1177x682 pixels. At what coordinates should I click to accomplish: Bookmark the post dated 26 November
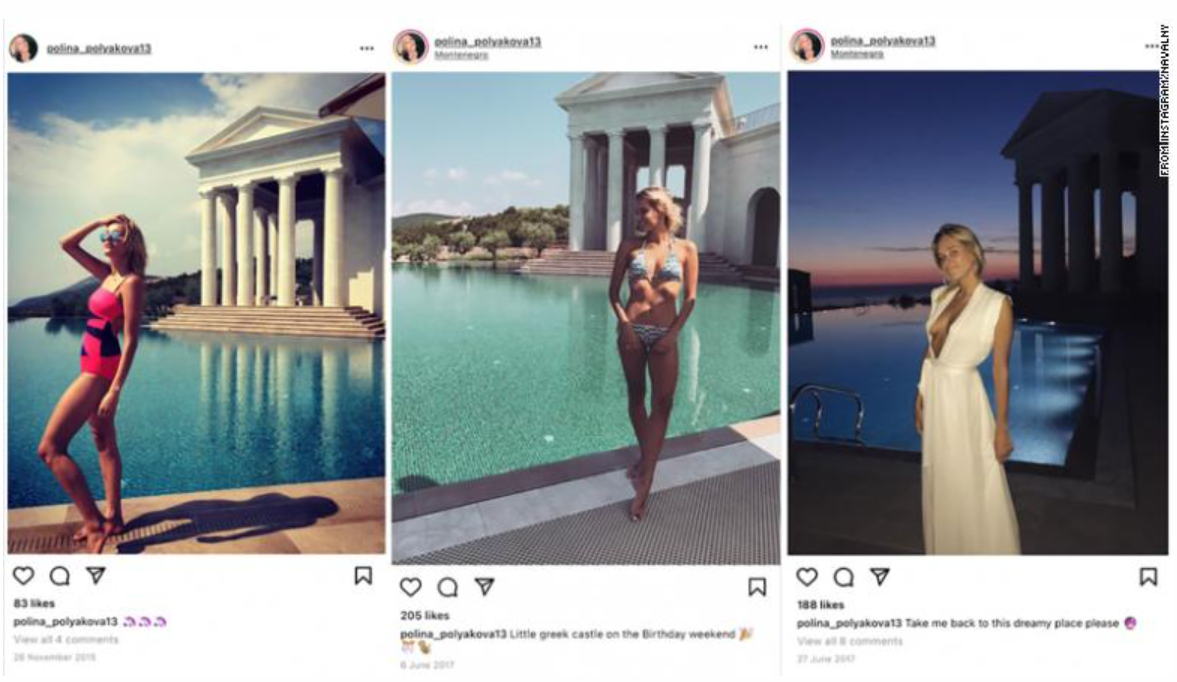[363, 575]
